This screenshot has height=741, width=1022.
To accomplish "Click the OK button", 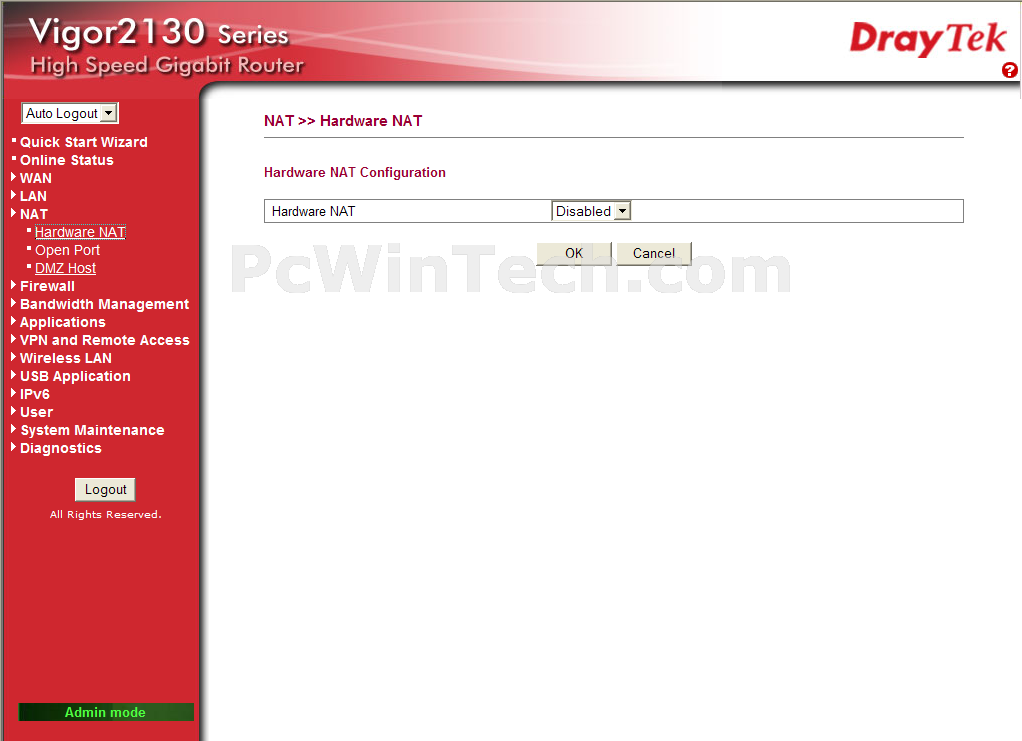I will (574, 254).
